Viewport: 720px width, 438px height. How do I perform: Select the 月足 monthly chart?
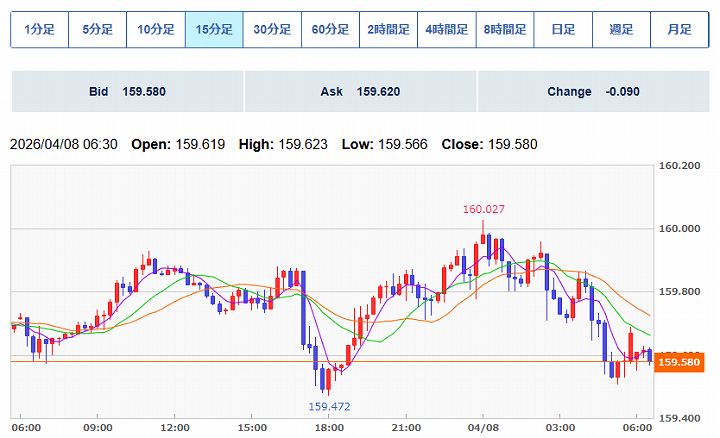[x=680, y=30]
